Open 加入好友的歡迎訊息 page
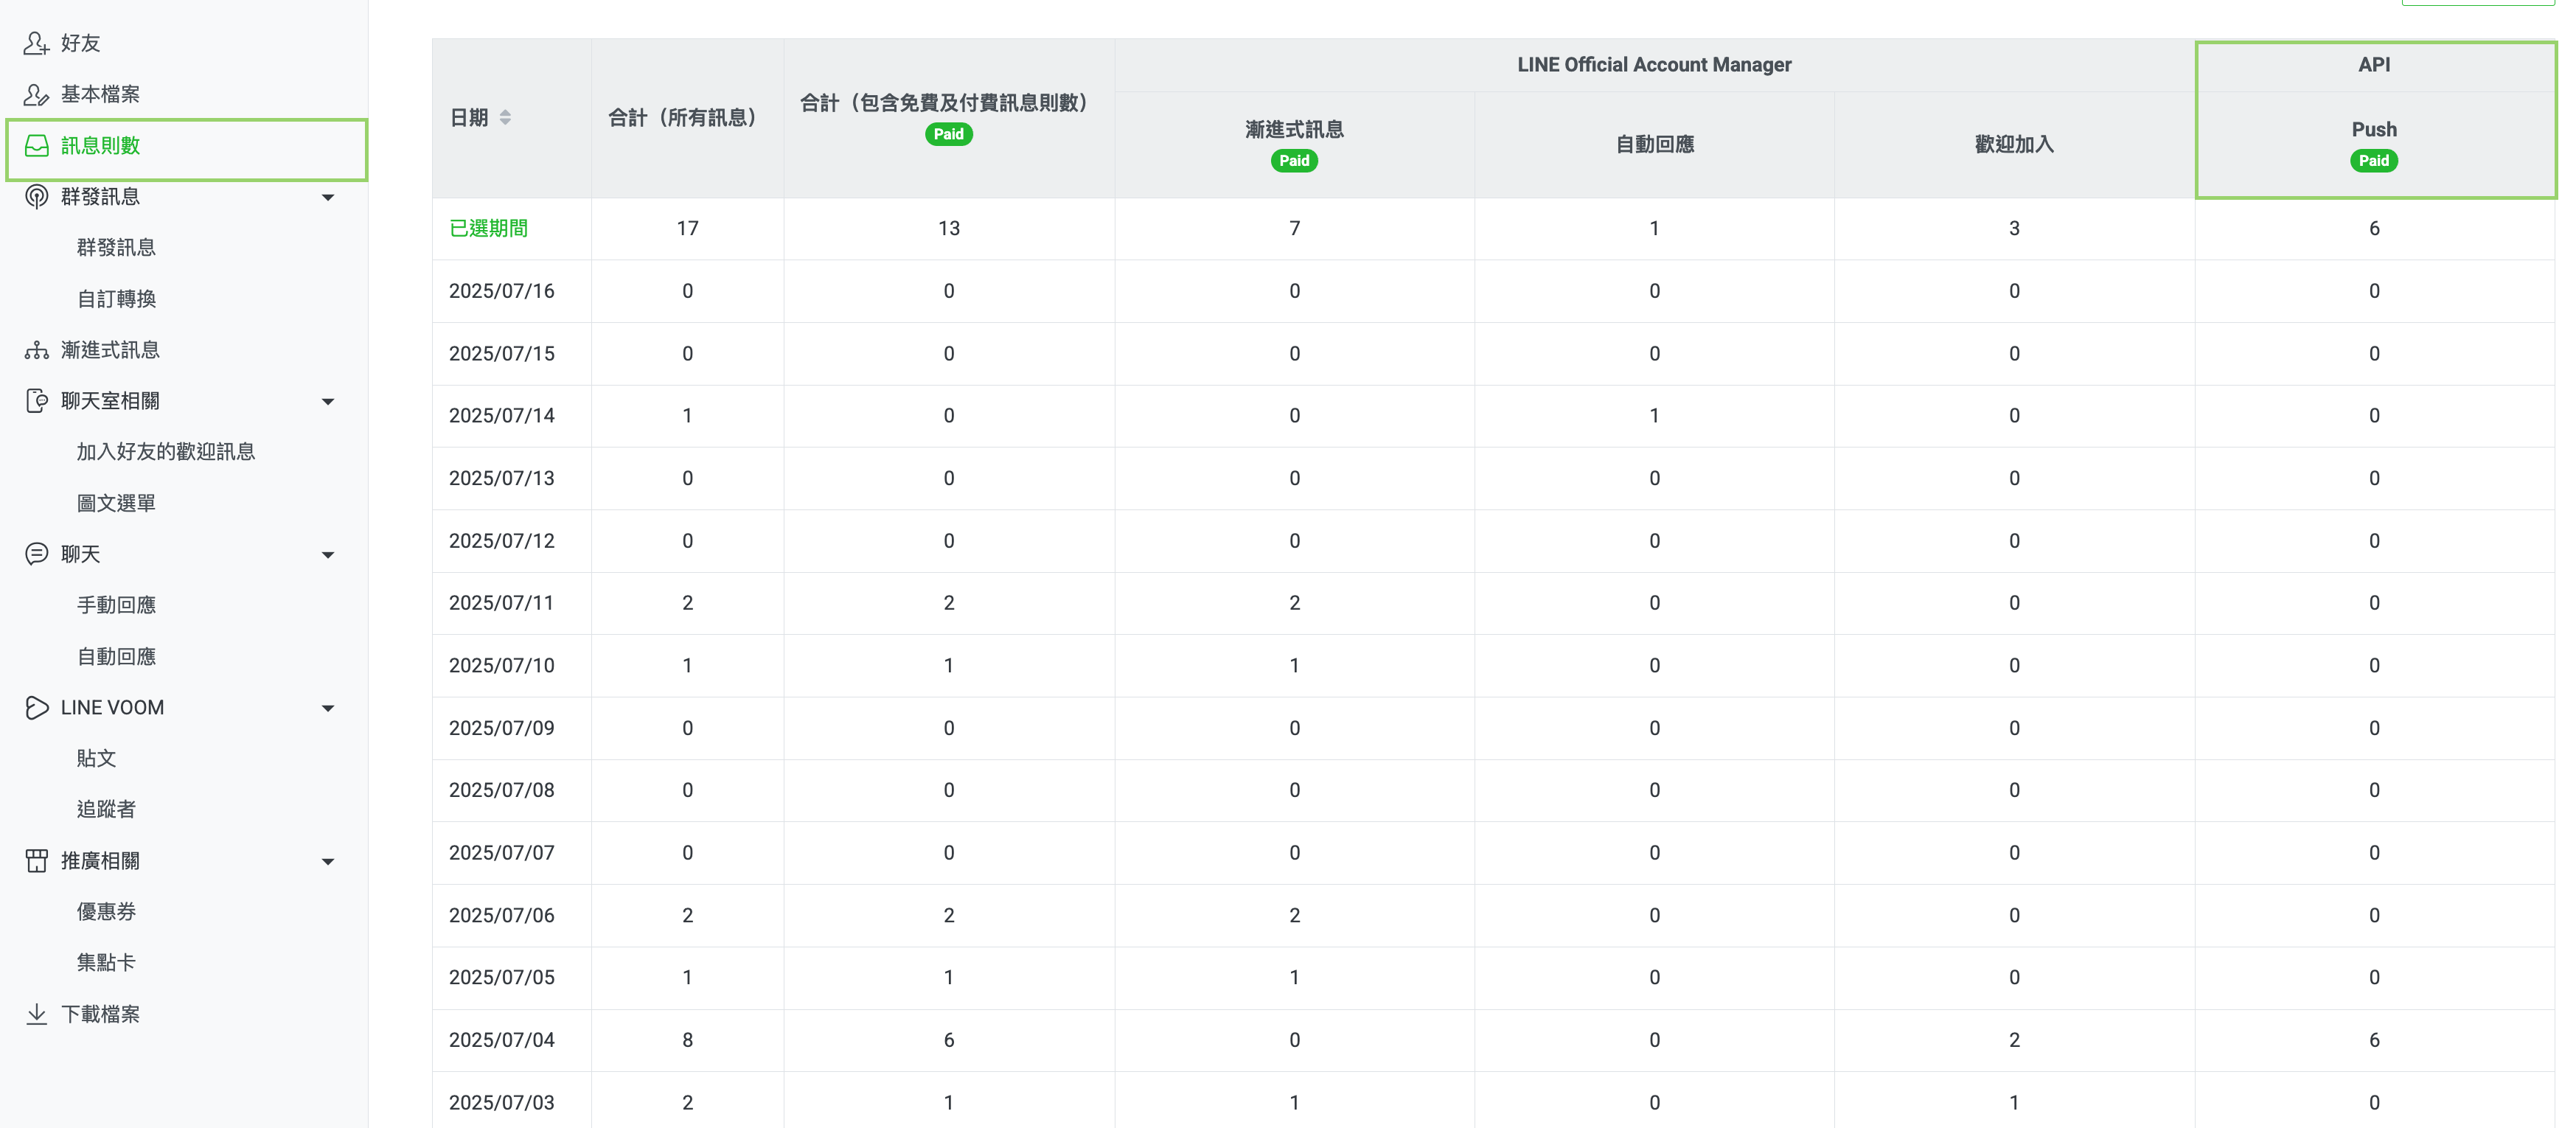This screenshot has width=2576, height=1128. (166, 452)
